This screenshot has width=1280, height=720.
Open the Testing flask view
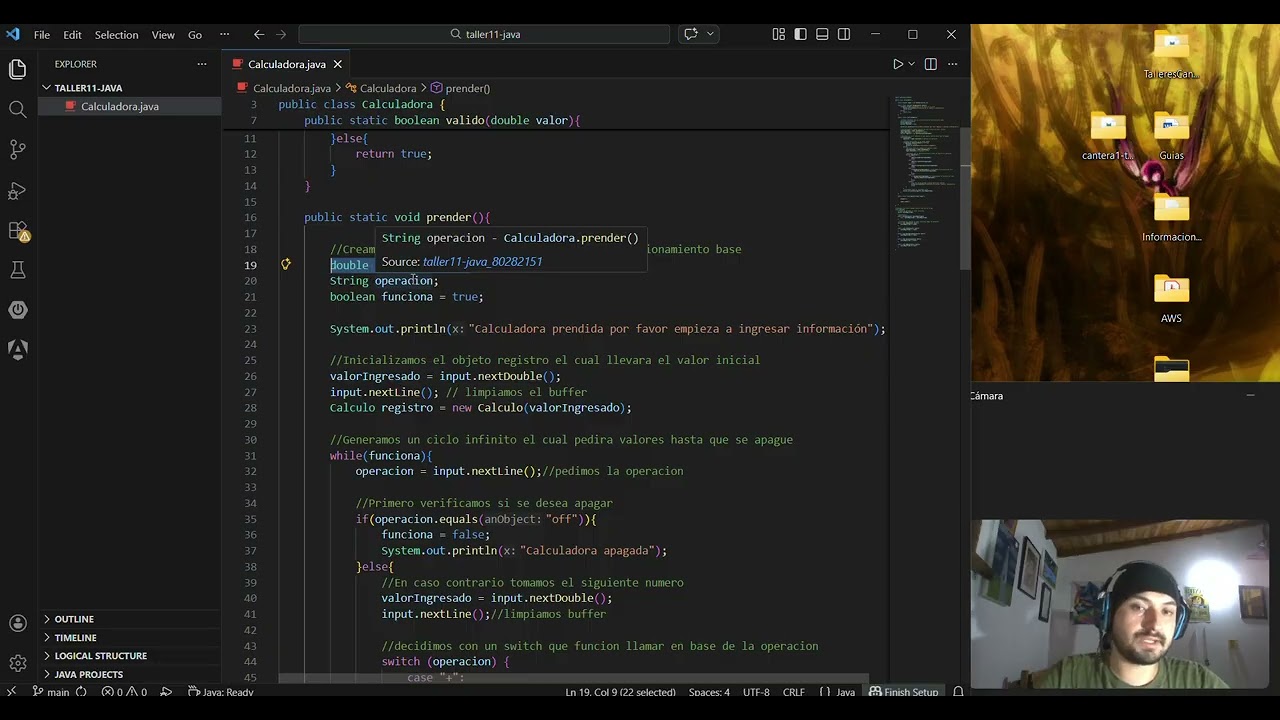tap(17, 270)
